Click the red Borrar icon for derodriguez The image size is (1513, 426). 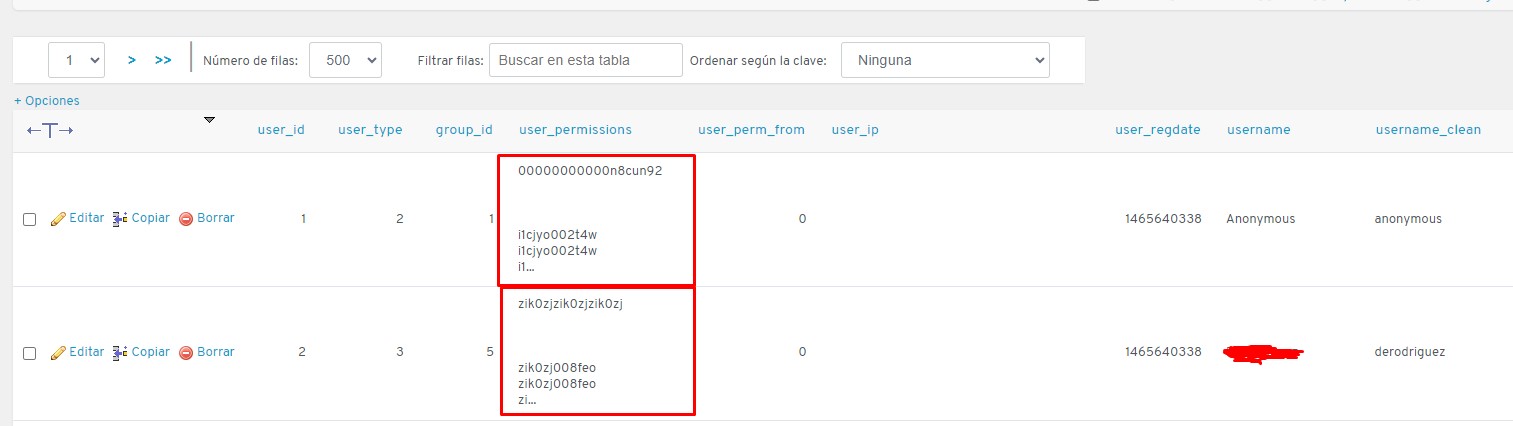(186, 353)
